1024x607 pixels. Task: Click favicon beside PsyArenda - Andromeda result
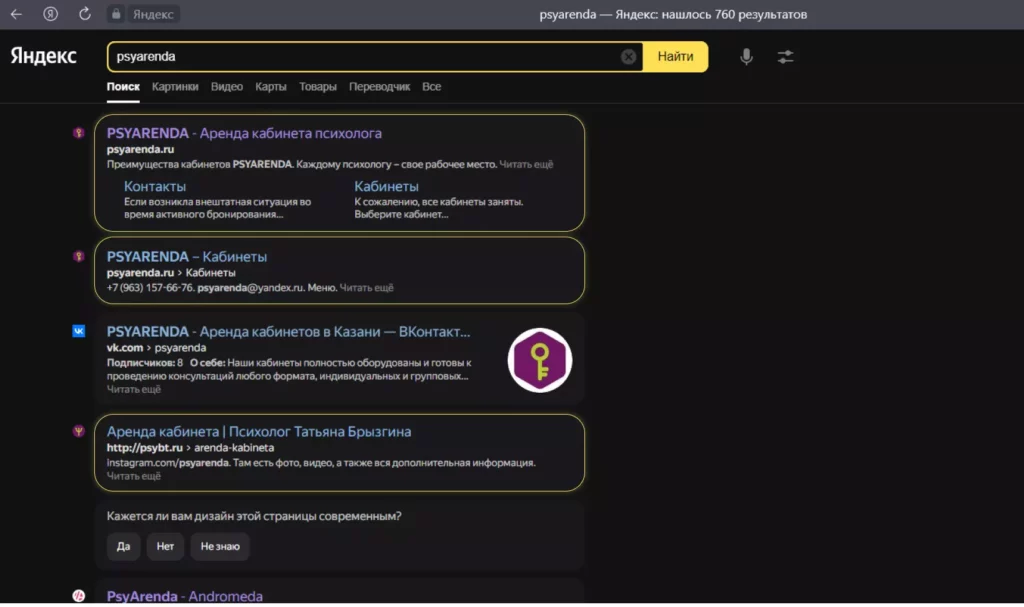pyautogui.click(x=78, y=596)
